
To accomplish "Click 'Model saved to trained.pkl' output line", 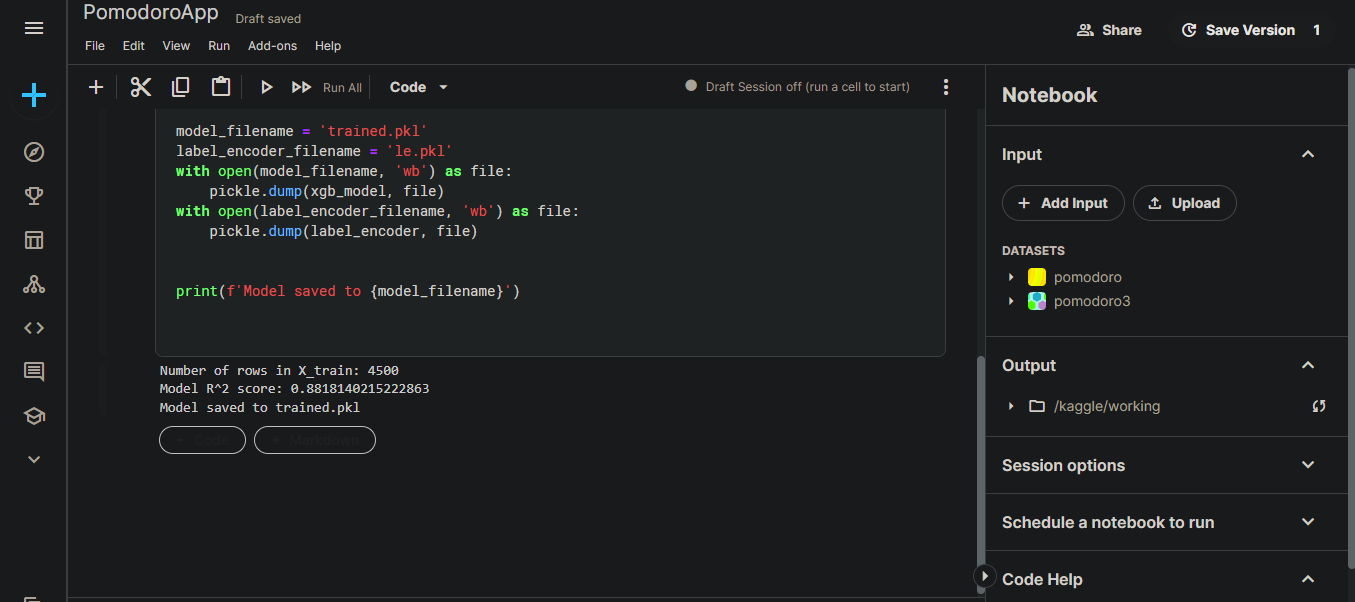I will tap(260, 408).
